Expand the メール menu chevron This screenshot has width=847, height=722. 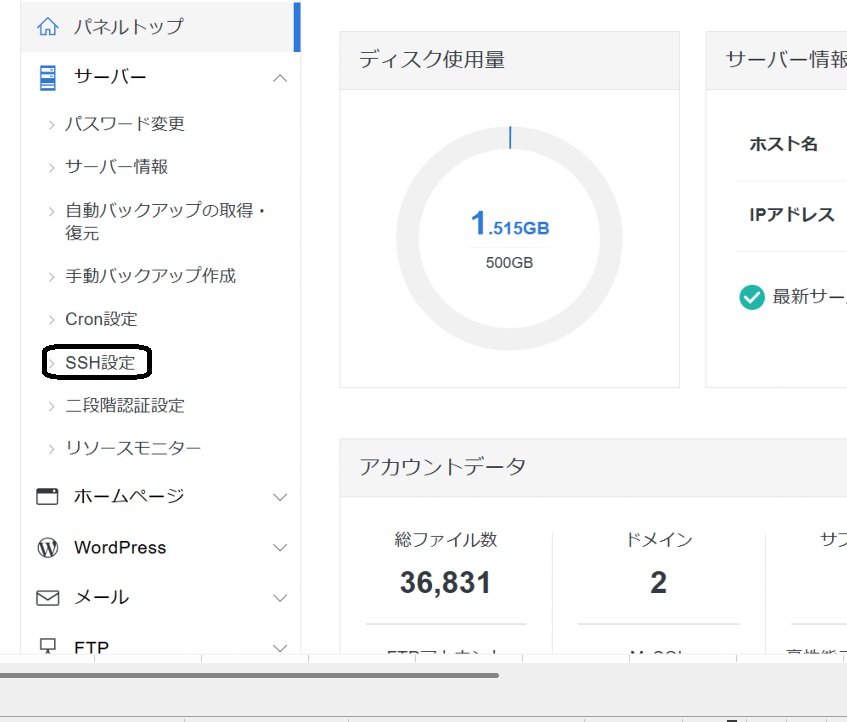[x=280, y=598]
